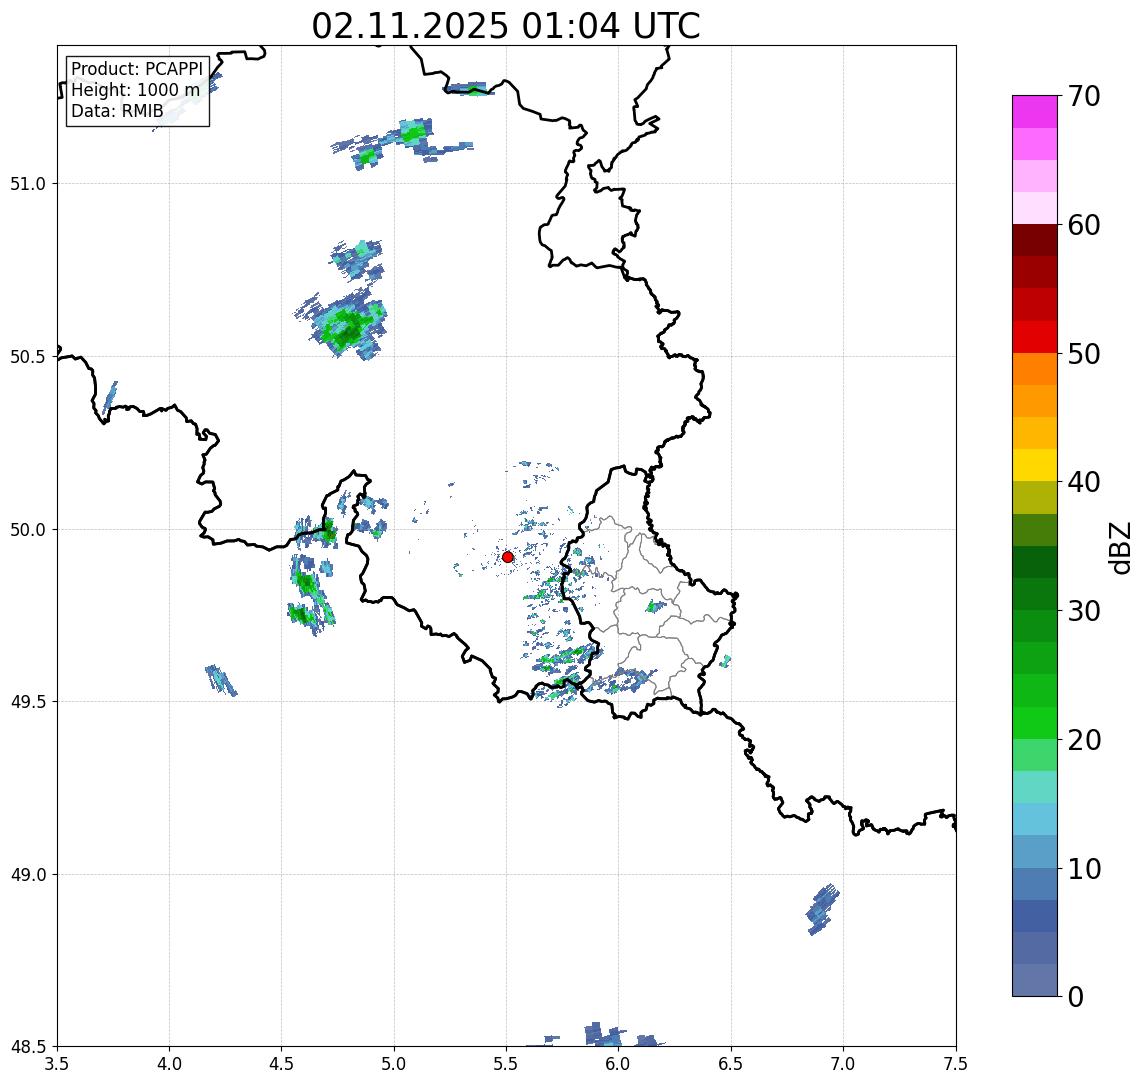
Task: Click the latitude axis label 49.5
Action: tap(28, 702)
